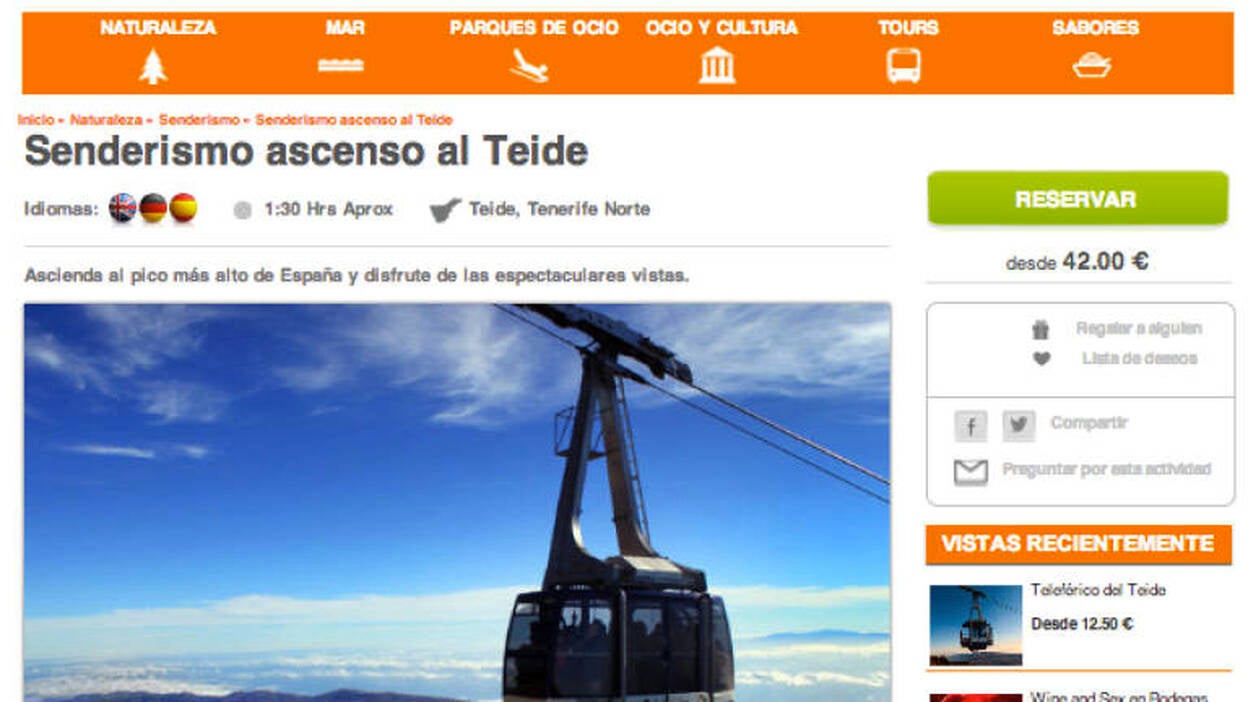The width and height of the screenshot is (1248, 702).
Task: Click the NATURALEZA menu label
Action: pos(158,28)
